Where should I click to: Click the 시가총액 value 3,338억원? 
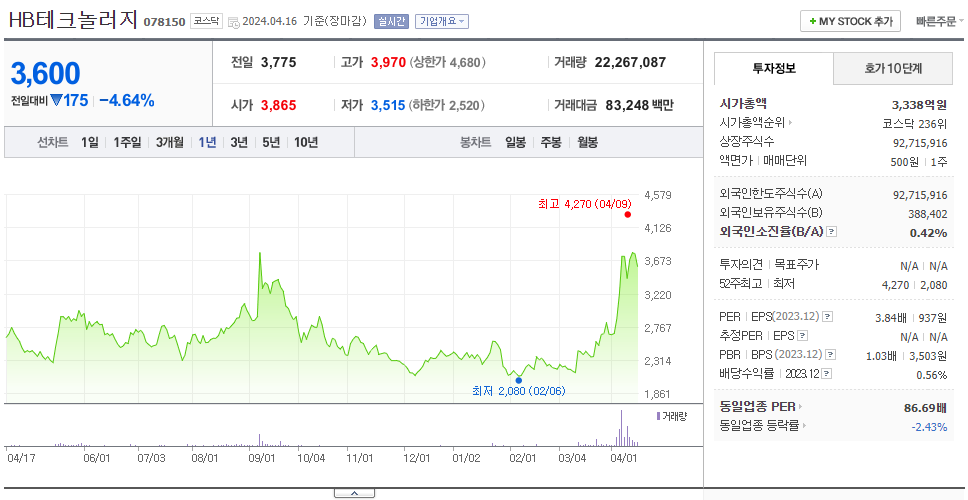pyautogui.click(x=919, y=105)
